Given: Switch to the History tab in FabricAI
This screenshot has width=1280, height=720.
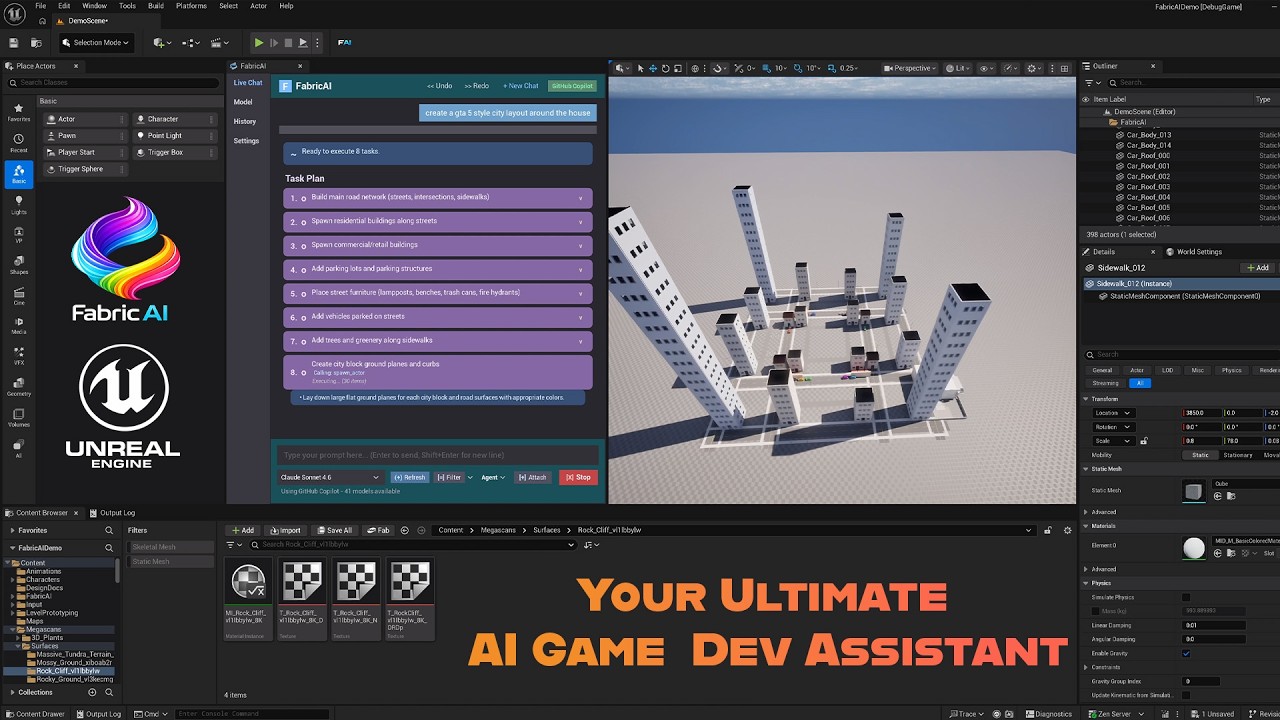Looking at the screenshot, I should (245, 121).
